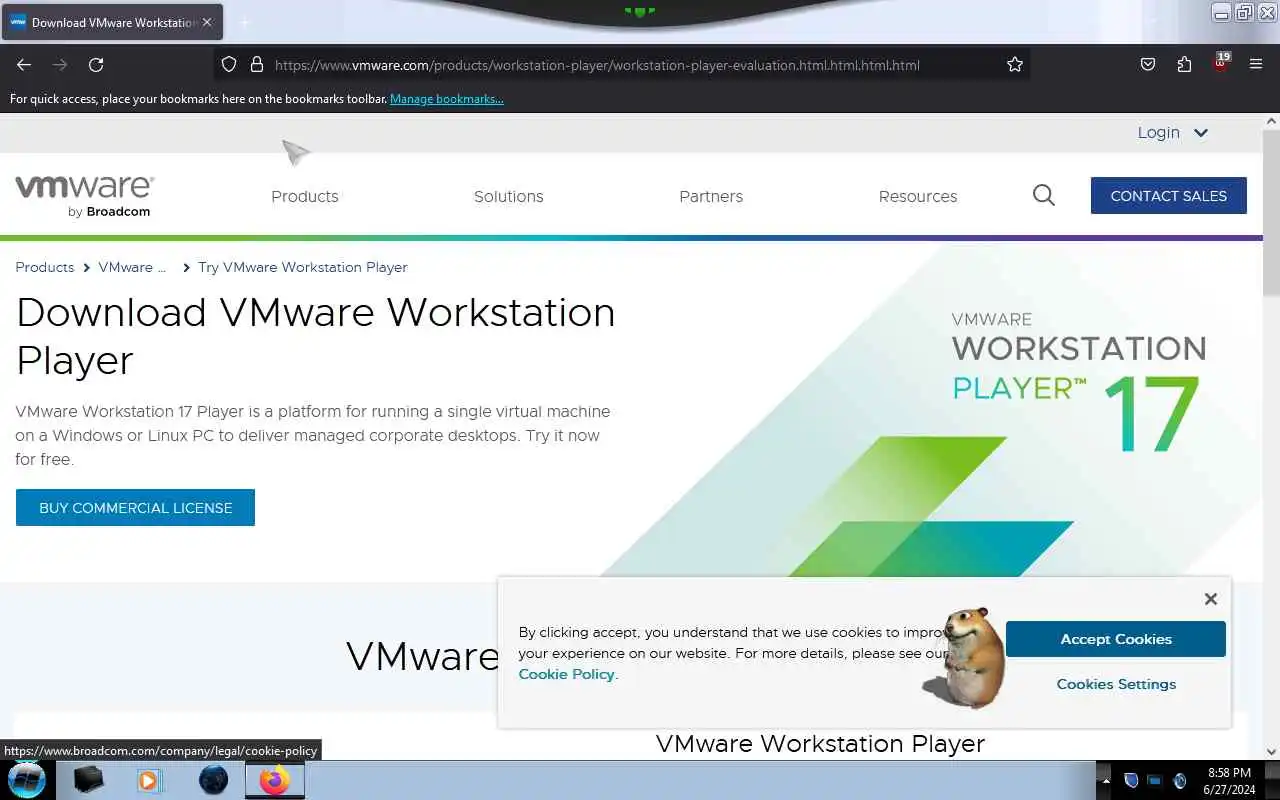Click the Download VMware Workstation Player heading
Screen dimensions: 1280x800
pos(316,336)
